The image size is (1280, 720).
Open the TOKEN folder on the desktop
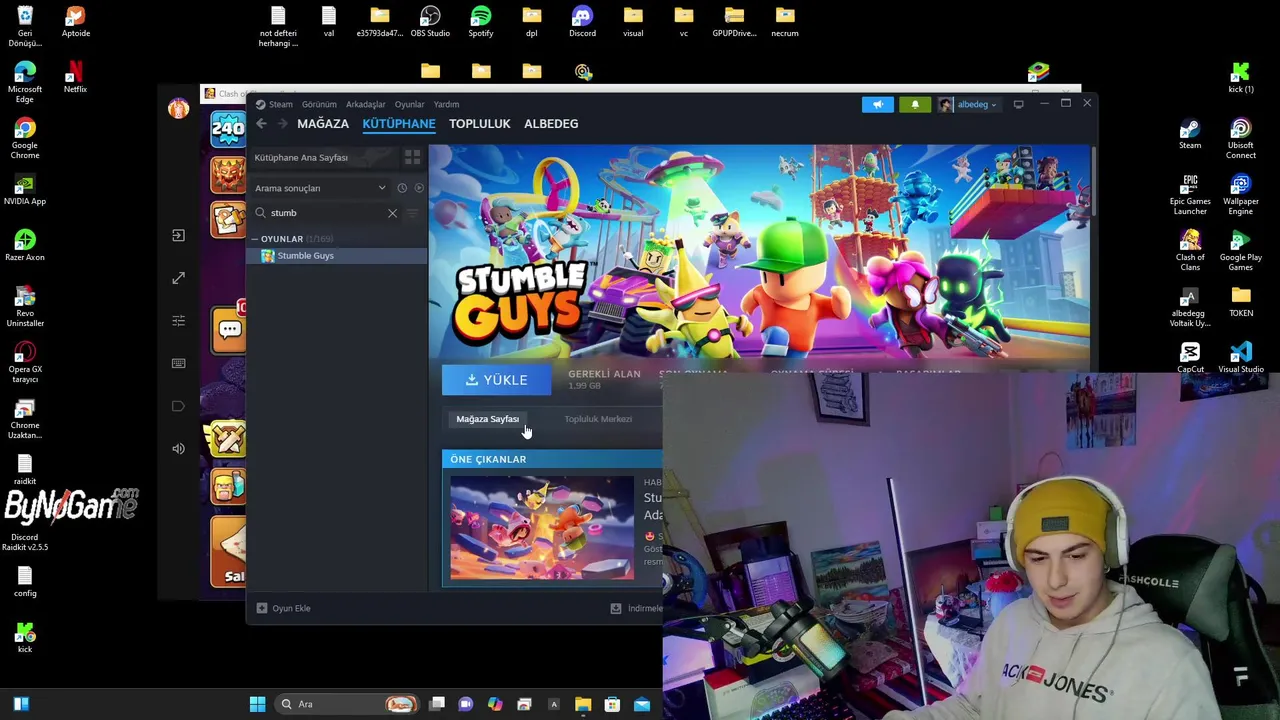(1241, 302)
